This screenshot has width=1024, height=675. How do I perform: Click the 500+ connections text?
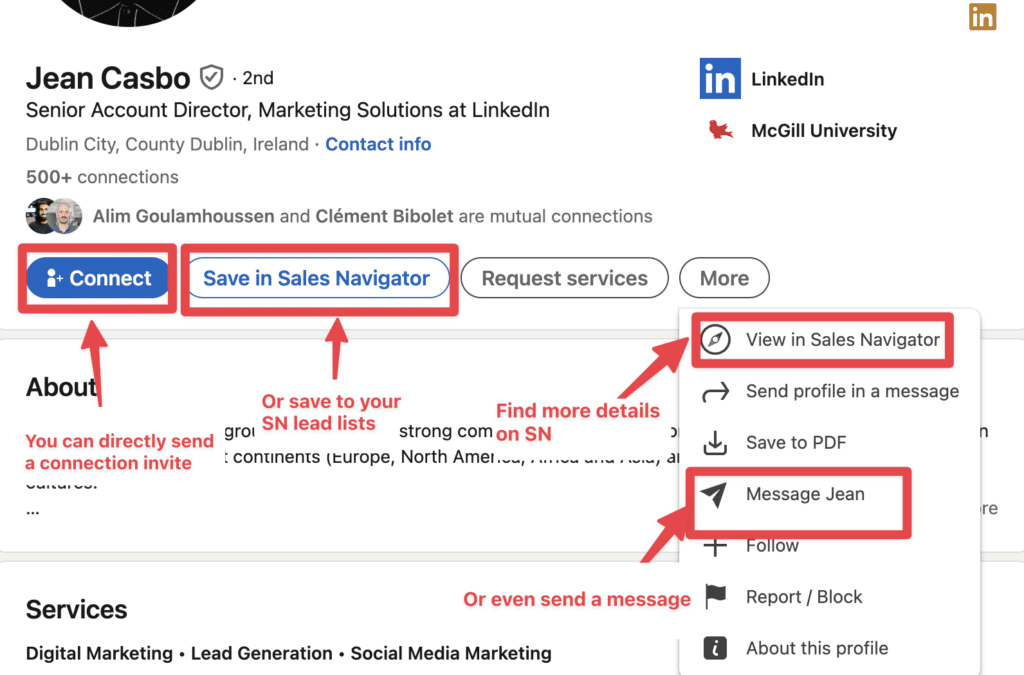point(103,177)
